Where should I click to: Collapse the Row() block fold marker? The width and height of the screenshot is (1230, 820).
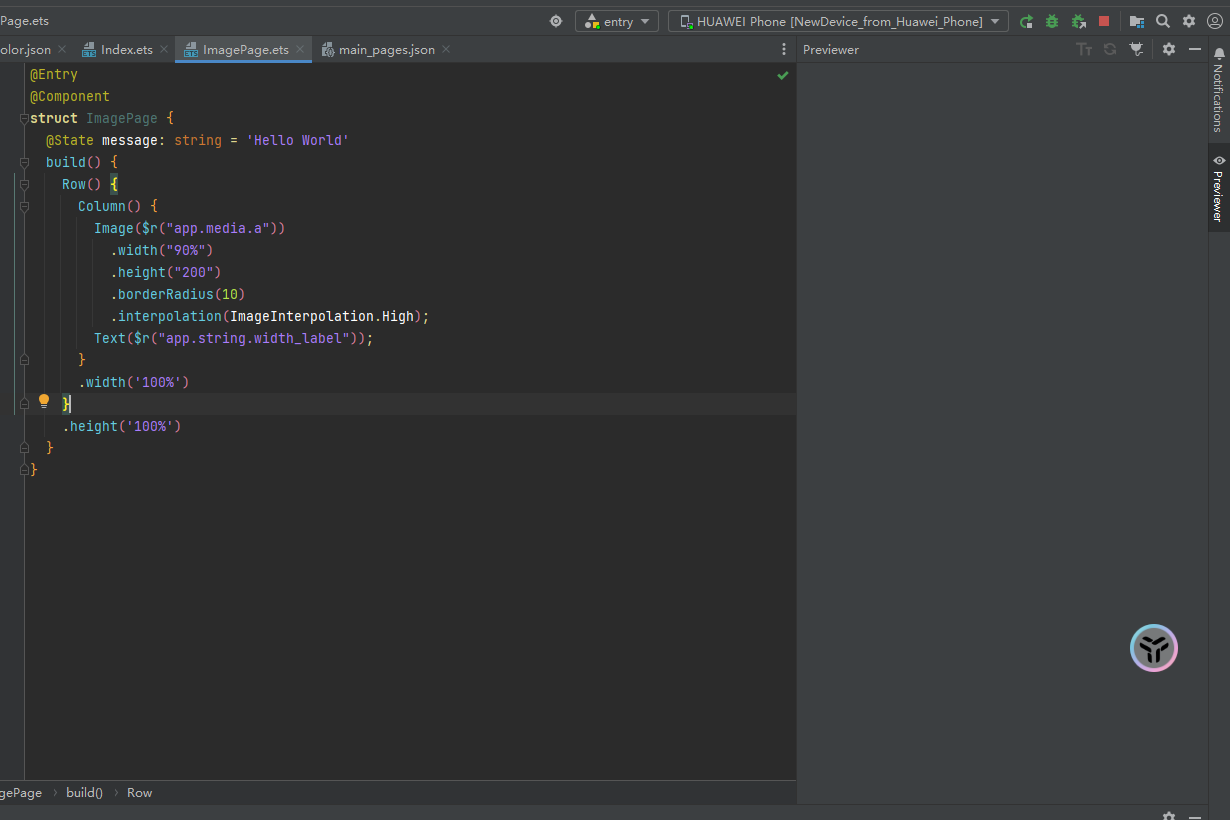[x=24, y=184]
